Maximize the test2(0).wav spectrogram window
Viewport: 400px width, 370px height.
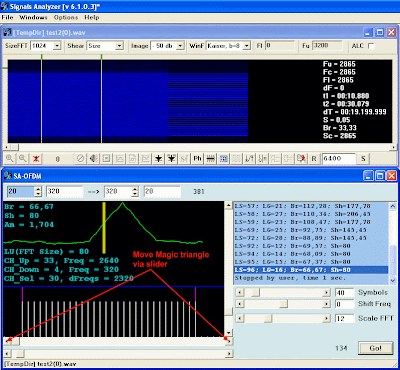coord(380,32)
